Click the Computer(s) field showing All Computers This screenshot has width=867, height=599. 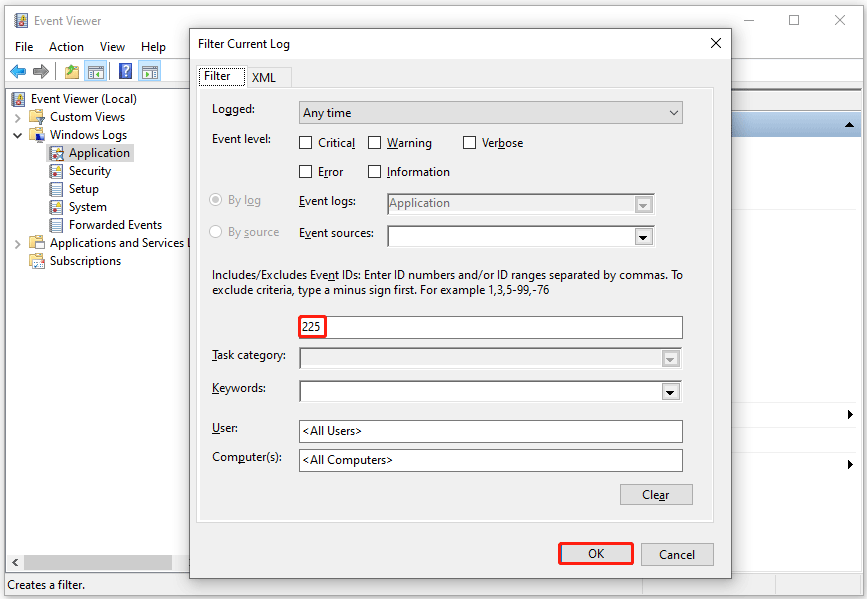[490, 460]
